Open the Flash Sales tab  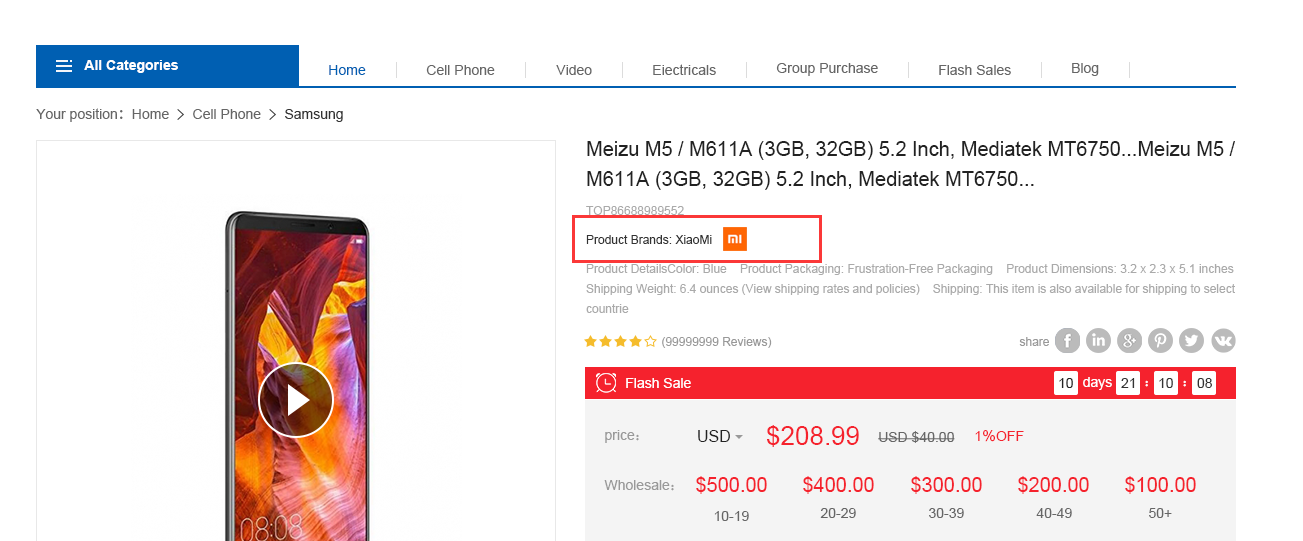[974, 70]
